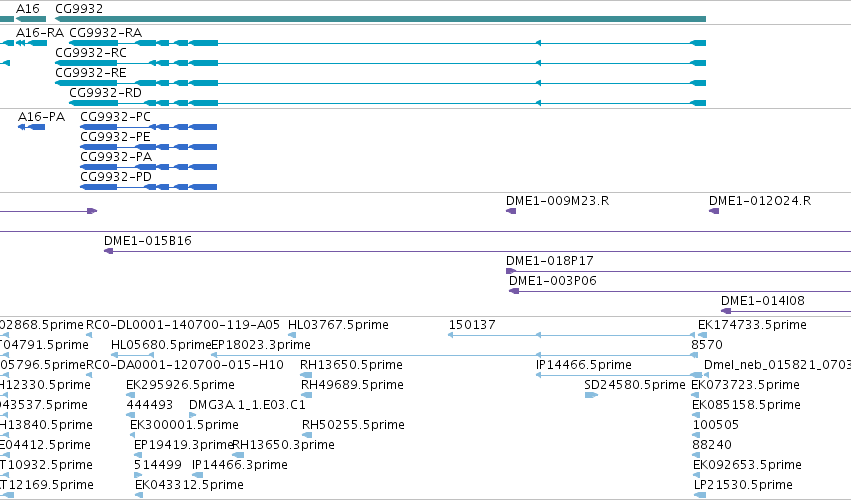Select the SD24580.5prime arrow glyph
This screenshot has height=500, width=851.
pyautogui.click(x=591, y=395)
